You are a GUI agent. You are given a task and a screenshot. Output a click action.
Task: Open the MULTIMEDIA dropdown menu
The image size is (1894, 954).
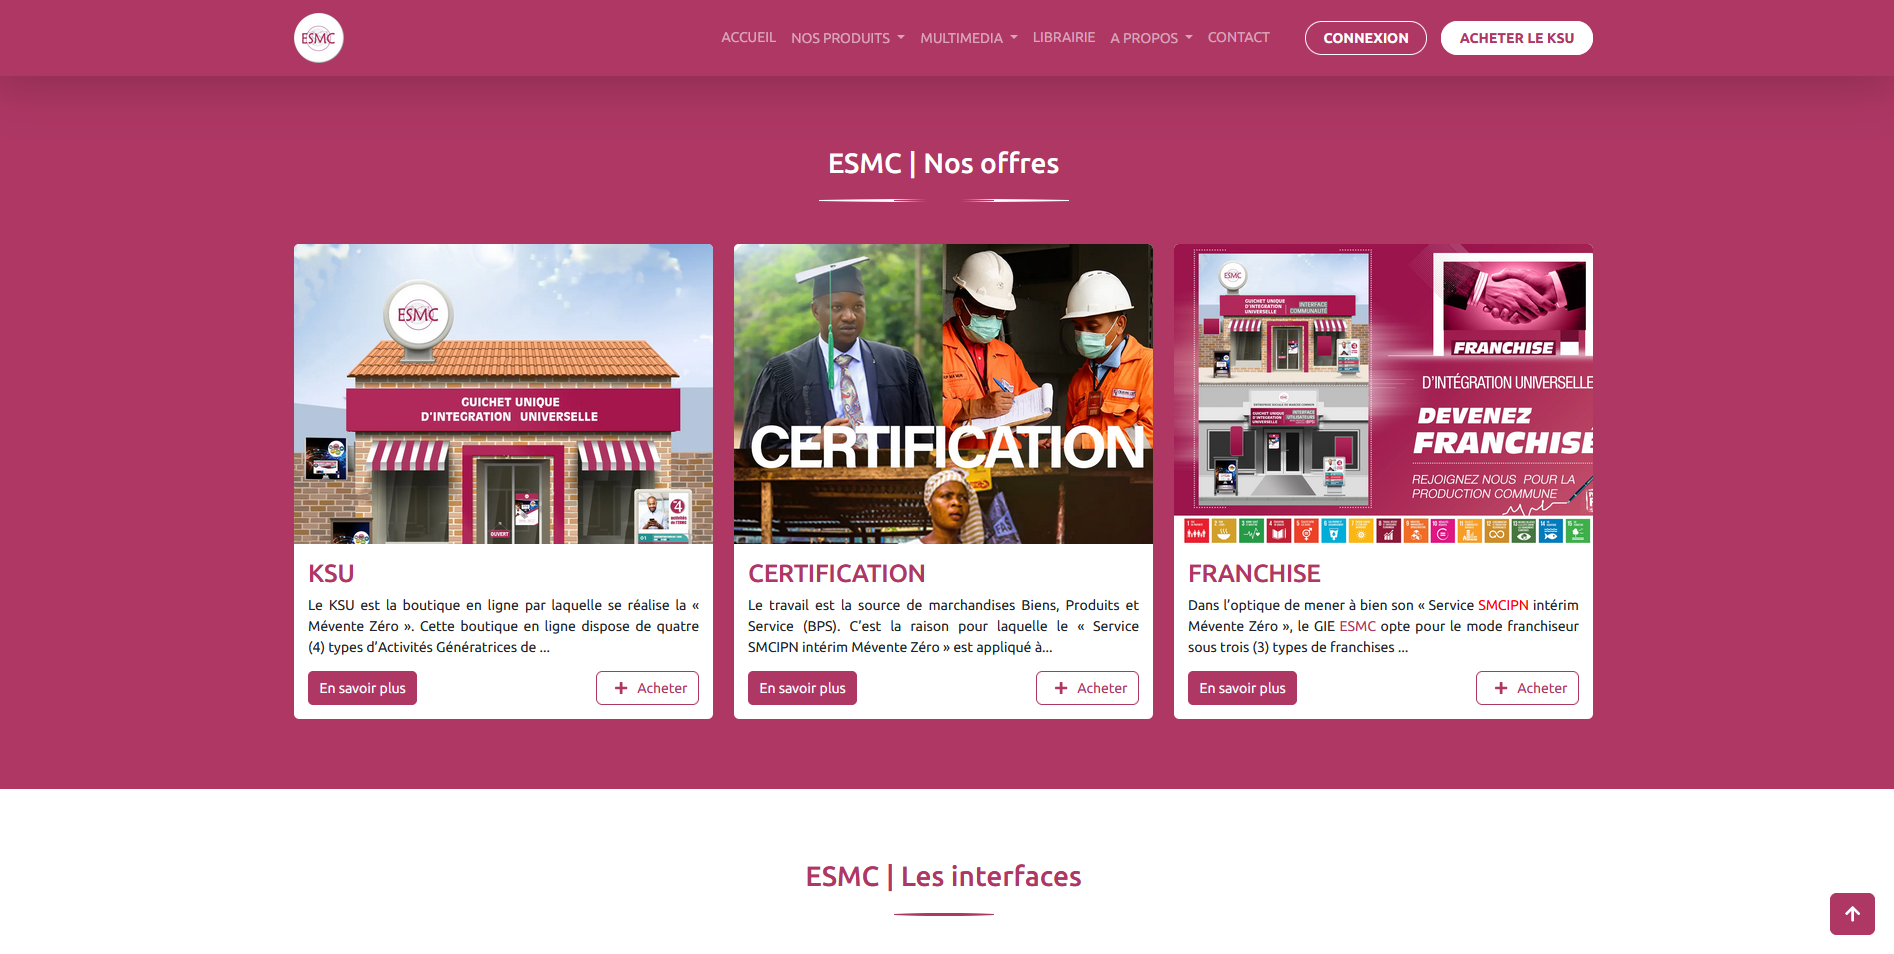tap(968, 38)
